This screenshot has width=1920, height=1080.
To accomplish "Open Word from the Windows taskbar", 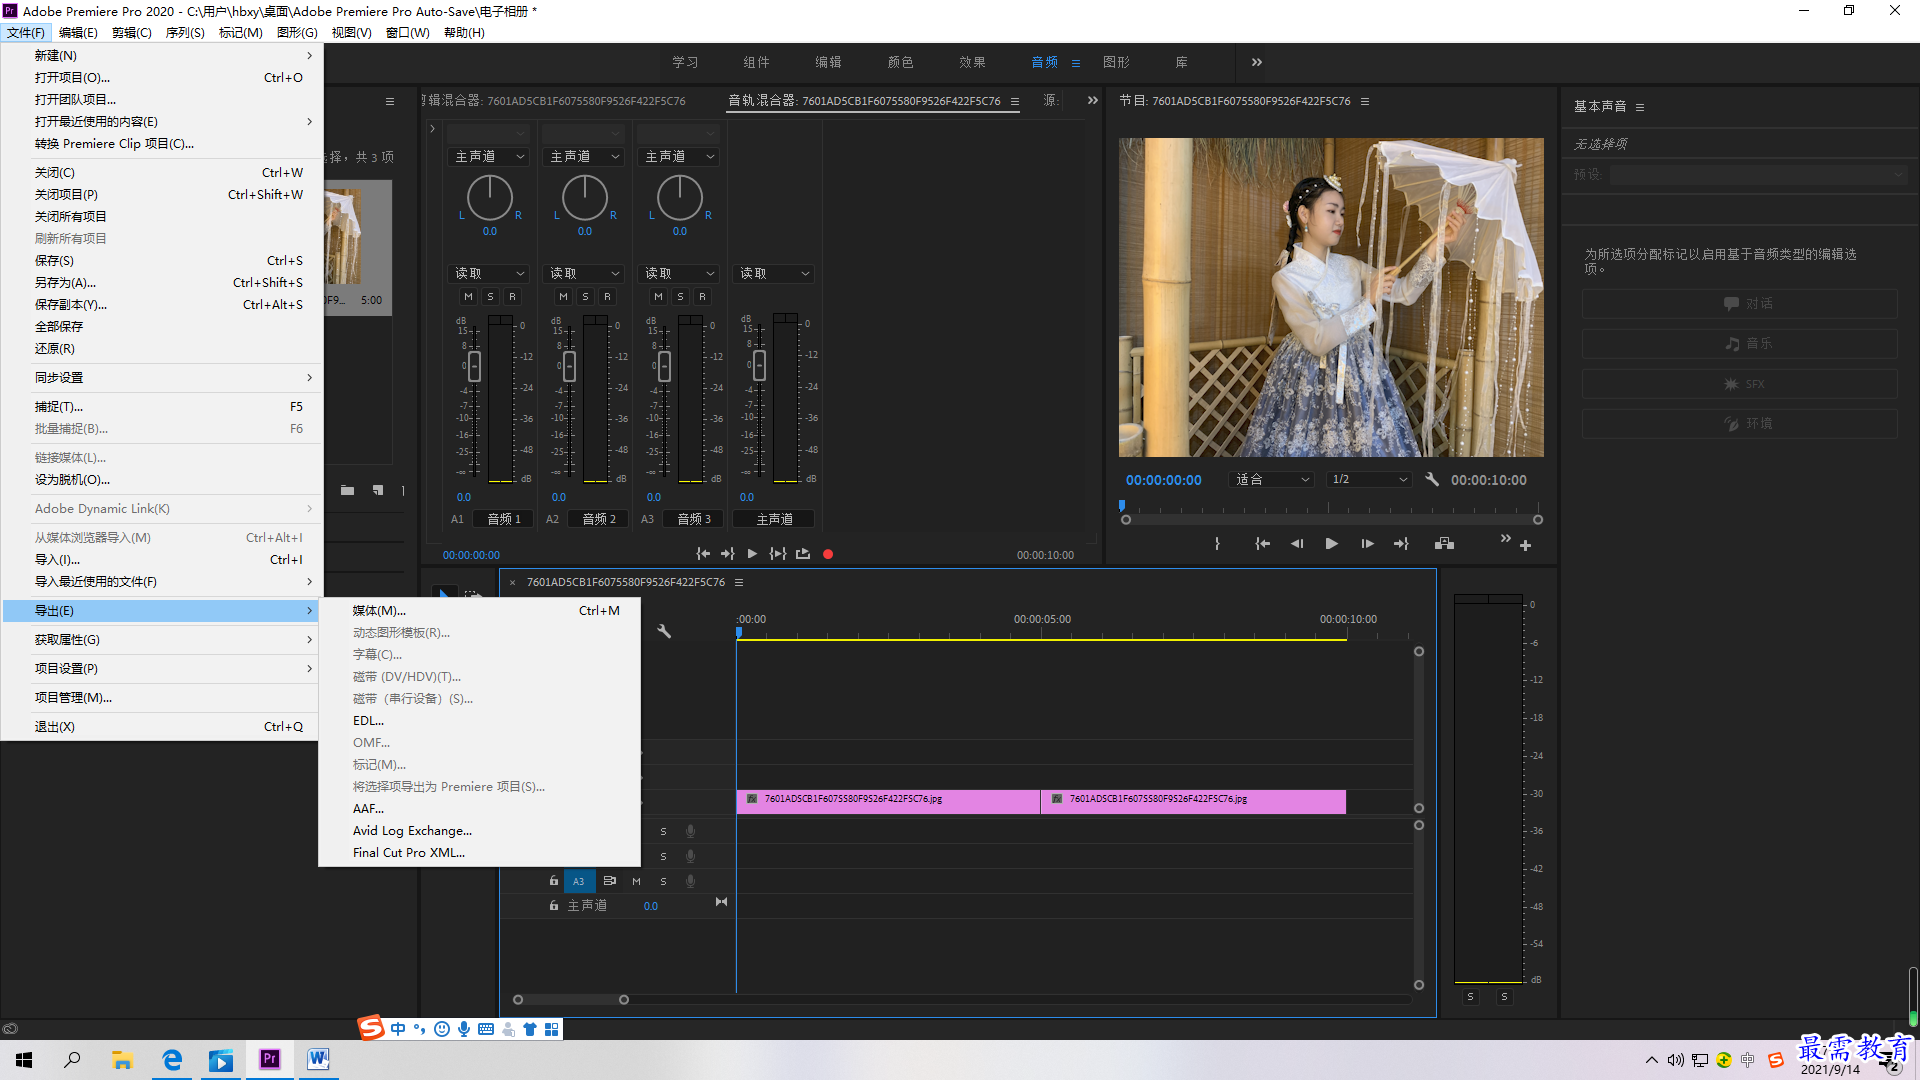I will click(x=318, y=1060).
